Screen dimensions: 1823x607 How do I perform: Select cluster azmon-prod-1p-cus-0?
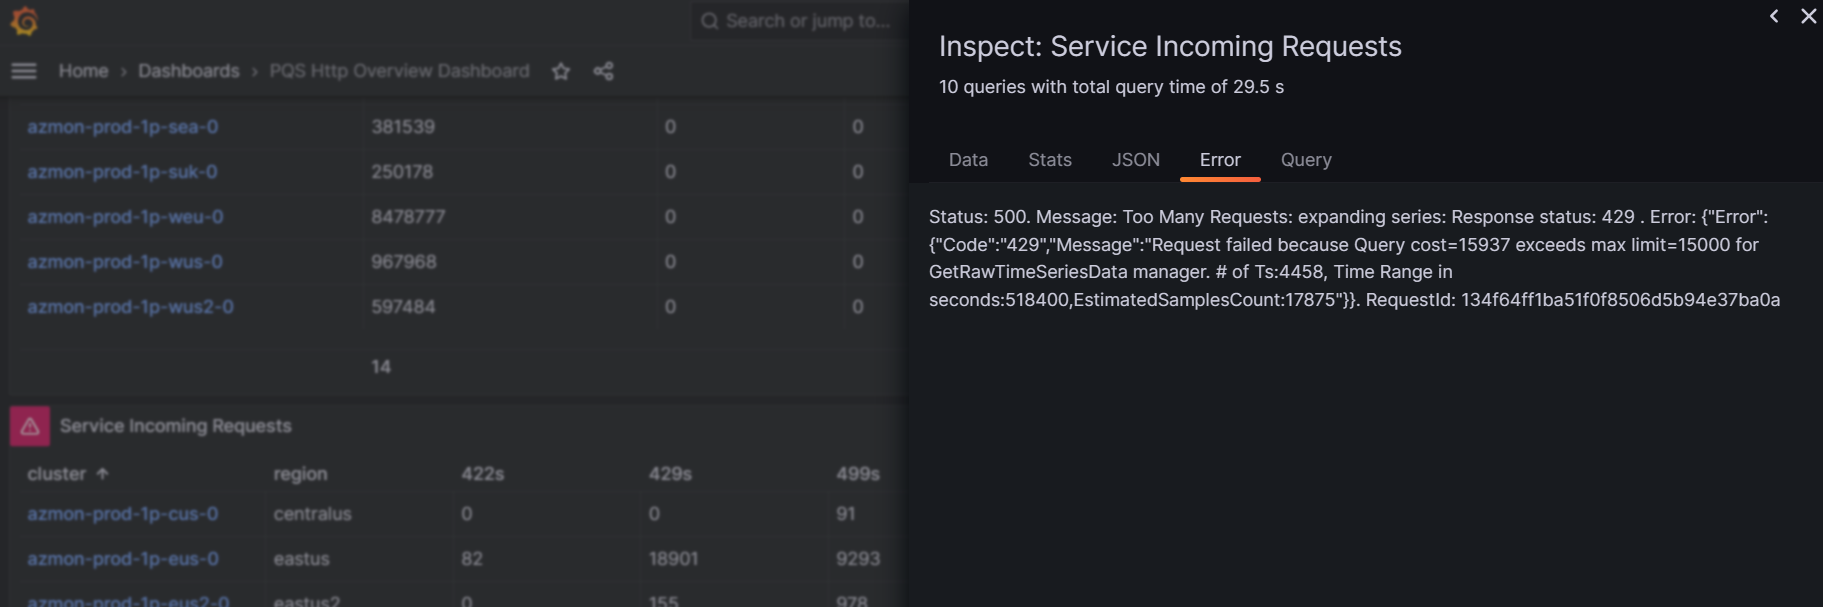click(122, 514)
